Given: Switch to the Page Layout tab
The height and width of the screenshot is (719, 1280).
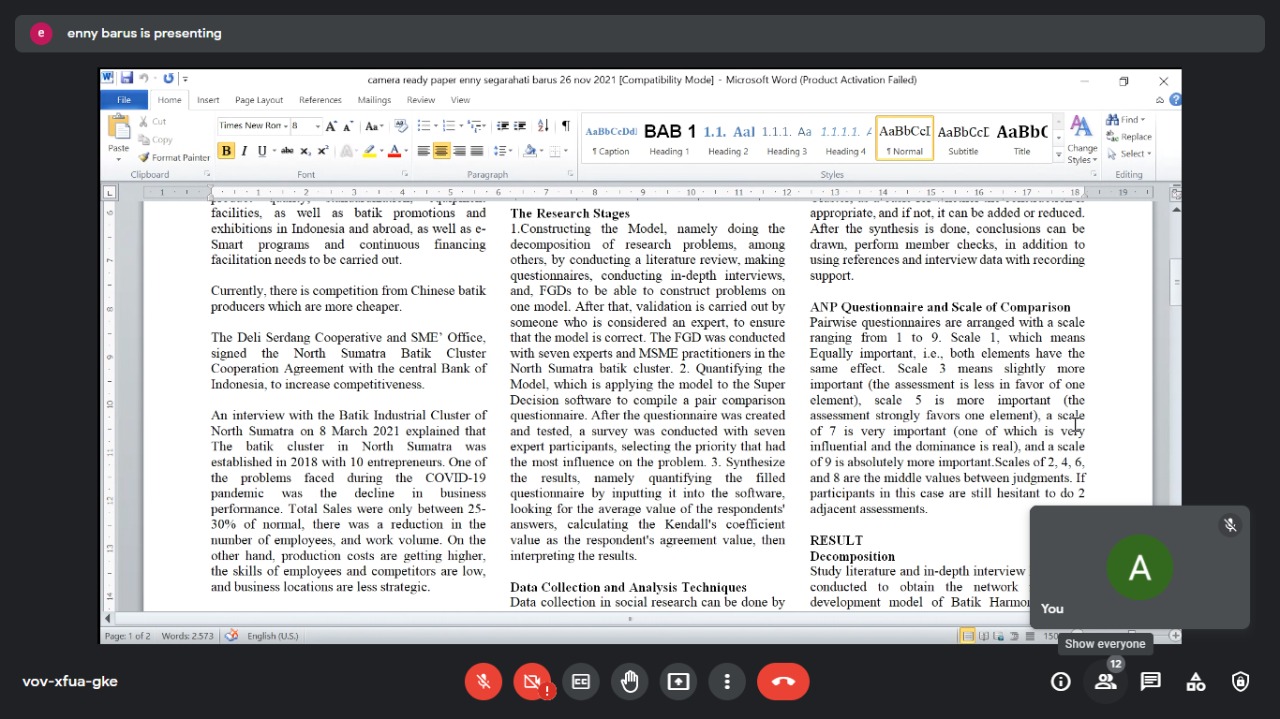Looking at the screenshot, I should (259, 100).
